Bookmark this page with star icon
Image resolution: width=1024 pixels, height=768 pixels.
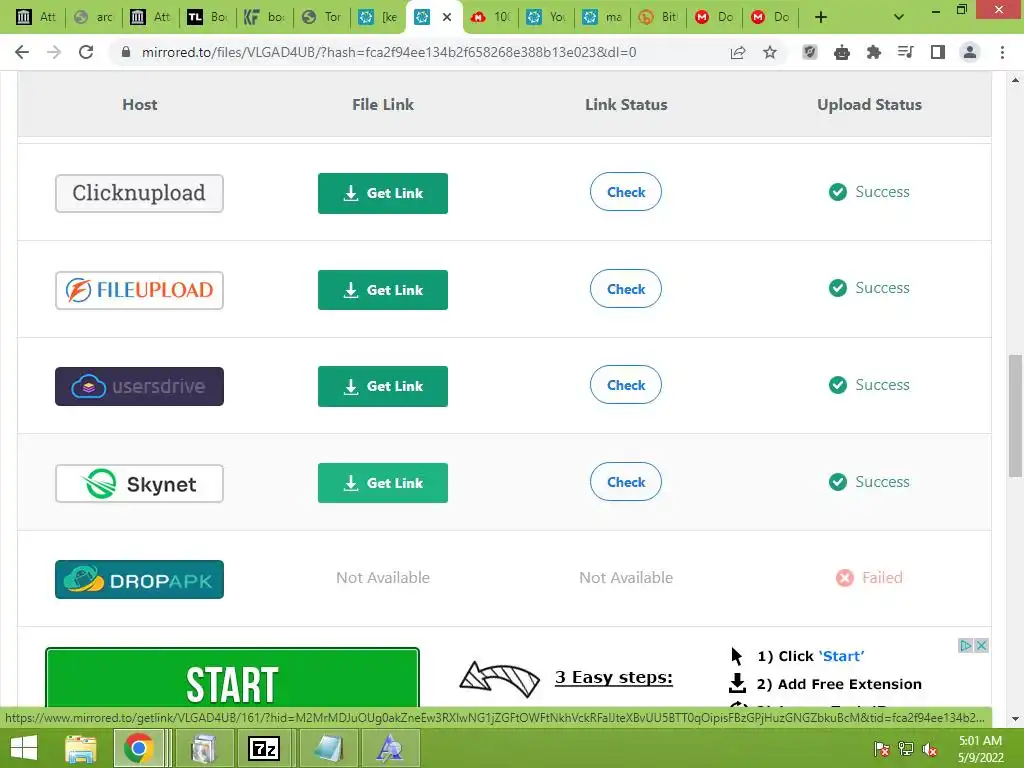pyautogui.click(x=770, y=52)
